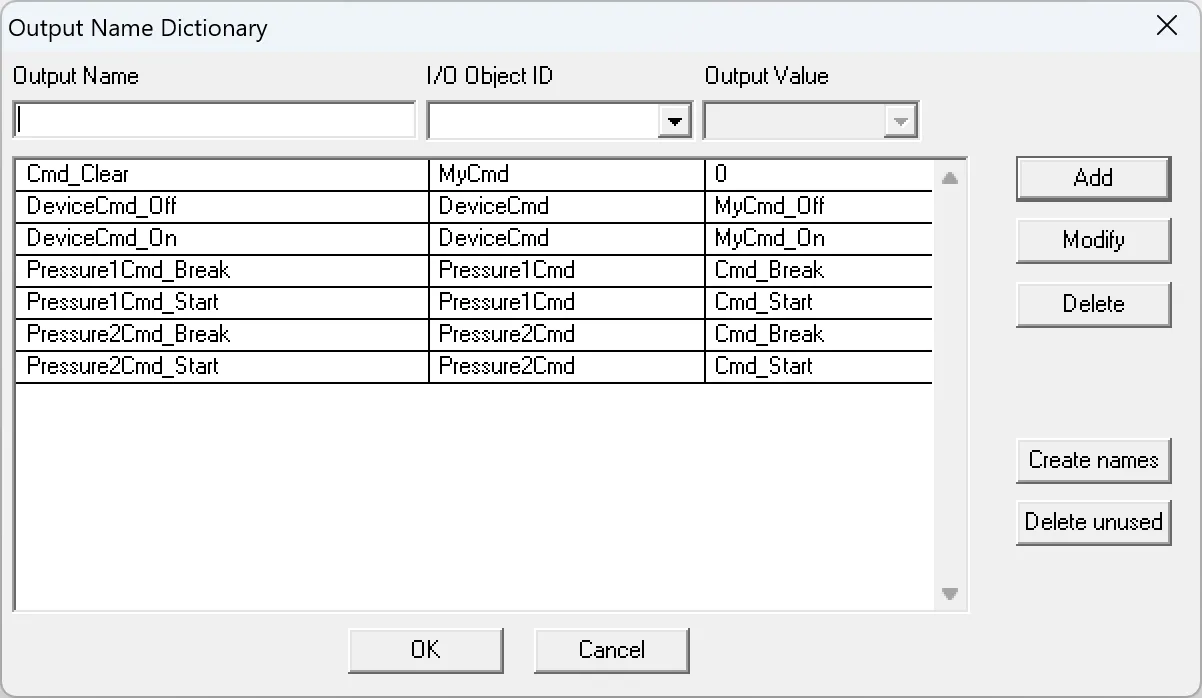This screenshot has width=1202, height=698.
Task: Click the Create names button
Action: pyautogui.click(x=1092, y=461)
